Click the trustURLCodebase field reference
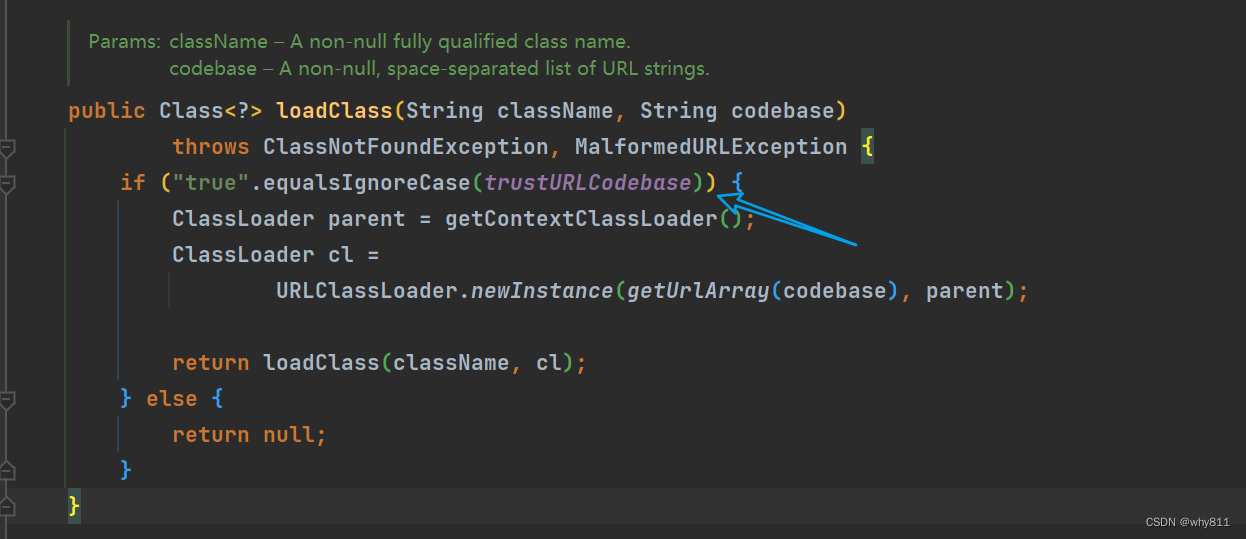The height and width of the screenshot is (539, 1246). pos(588,183)
